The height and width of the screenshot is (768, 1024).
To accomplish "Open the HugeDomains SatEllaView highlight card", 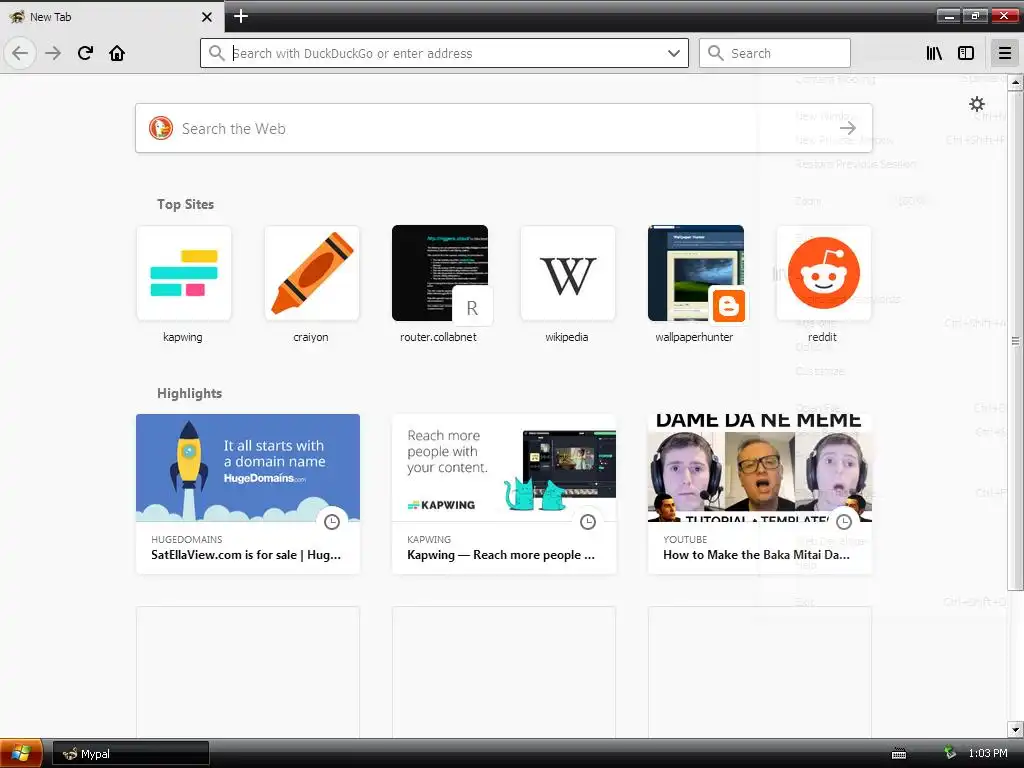I will click(248, 494).
